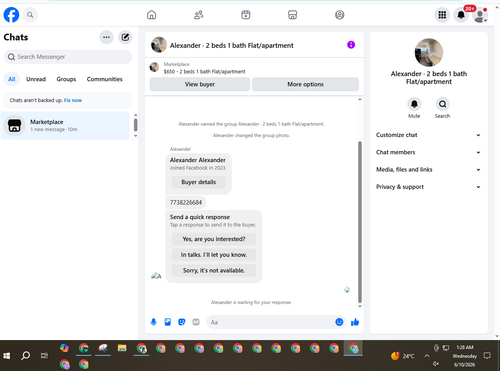Open the Chats options three-dot button
500x371 pixels.
tap(106, 37)
